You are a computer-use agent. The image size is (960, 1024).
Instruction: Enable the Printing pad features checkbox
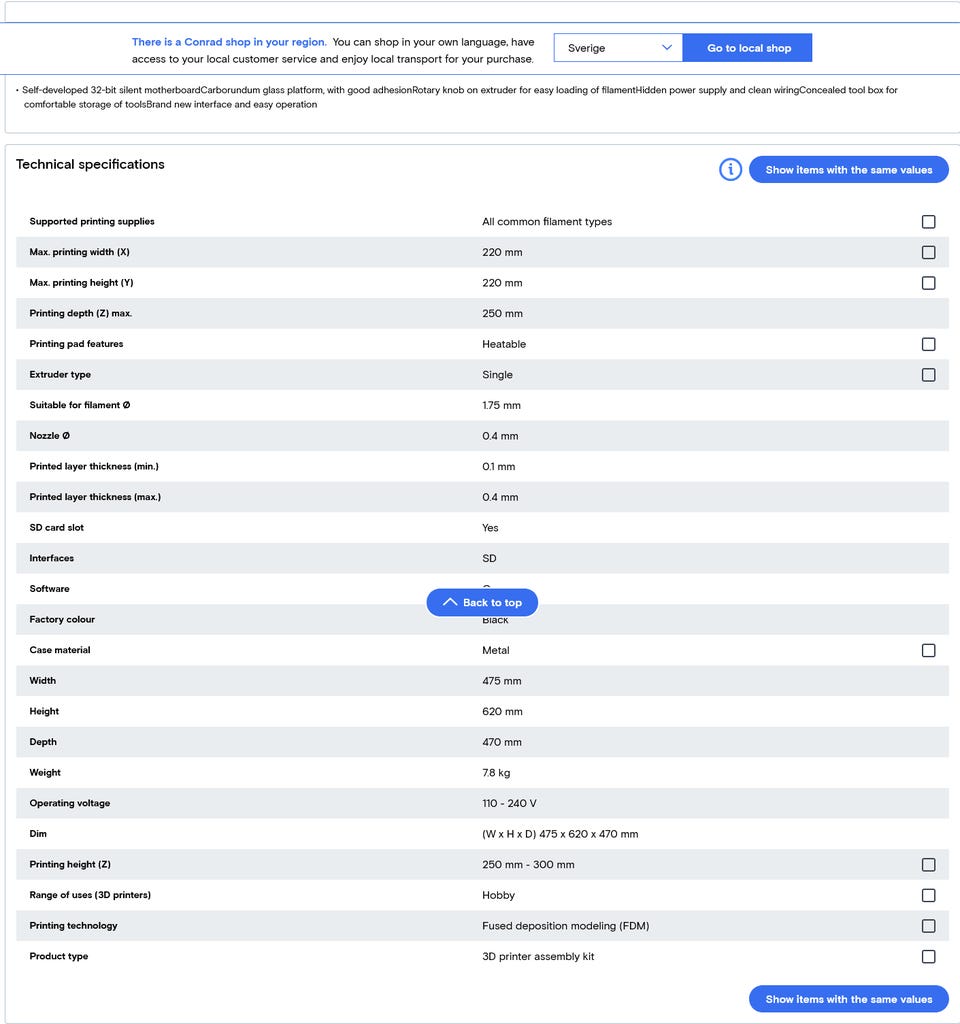(x=928, y=344)
